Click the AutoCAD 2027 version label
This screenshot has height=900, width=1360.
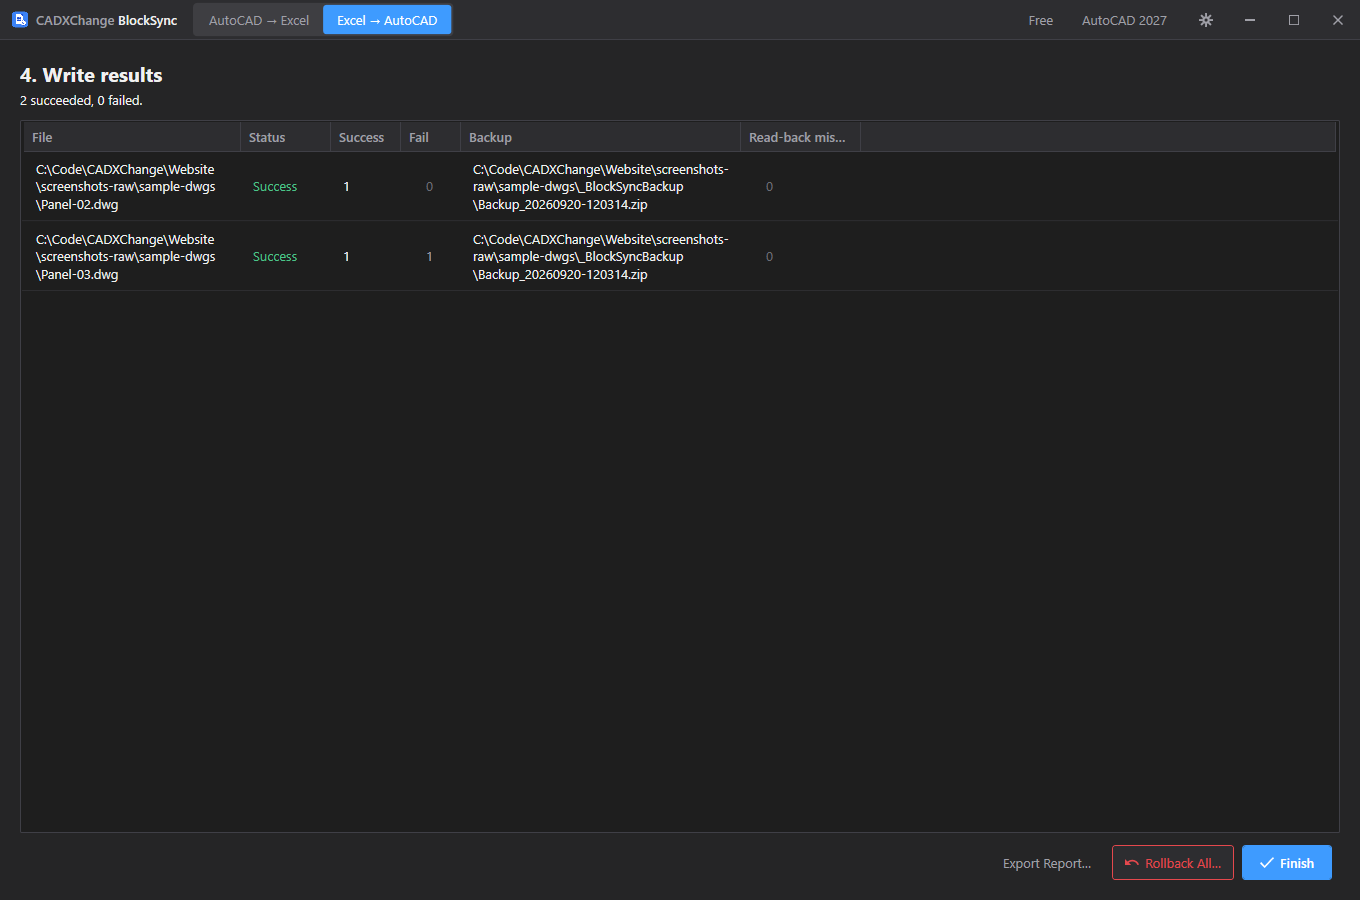(1124, 20)
